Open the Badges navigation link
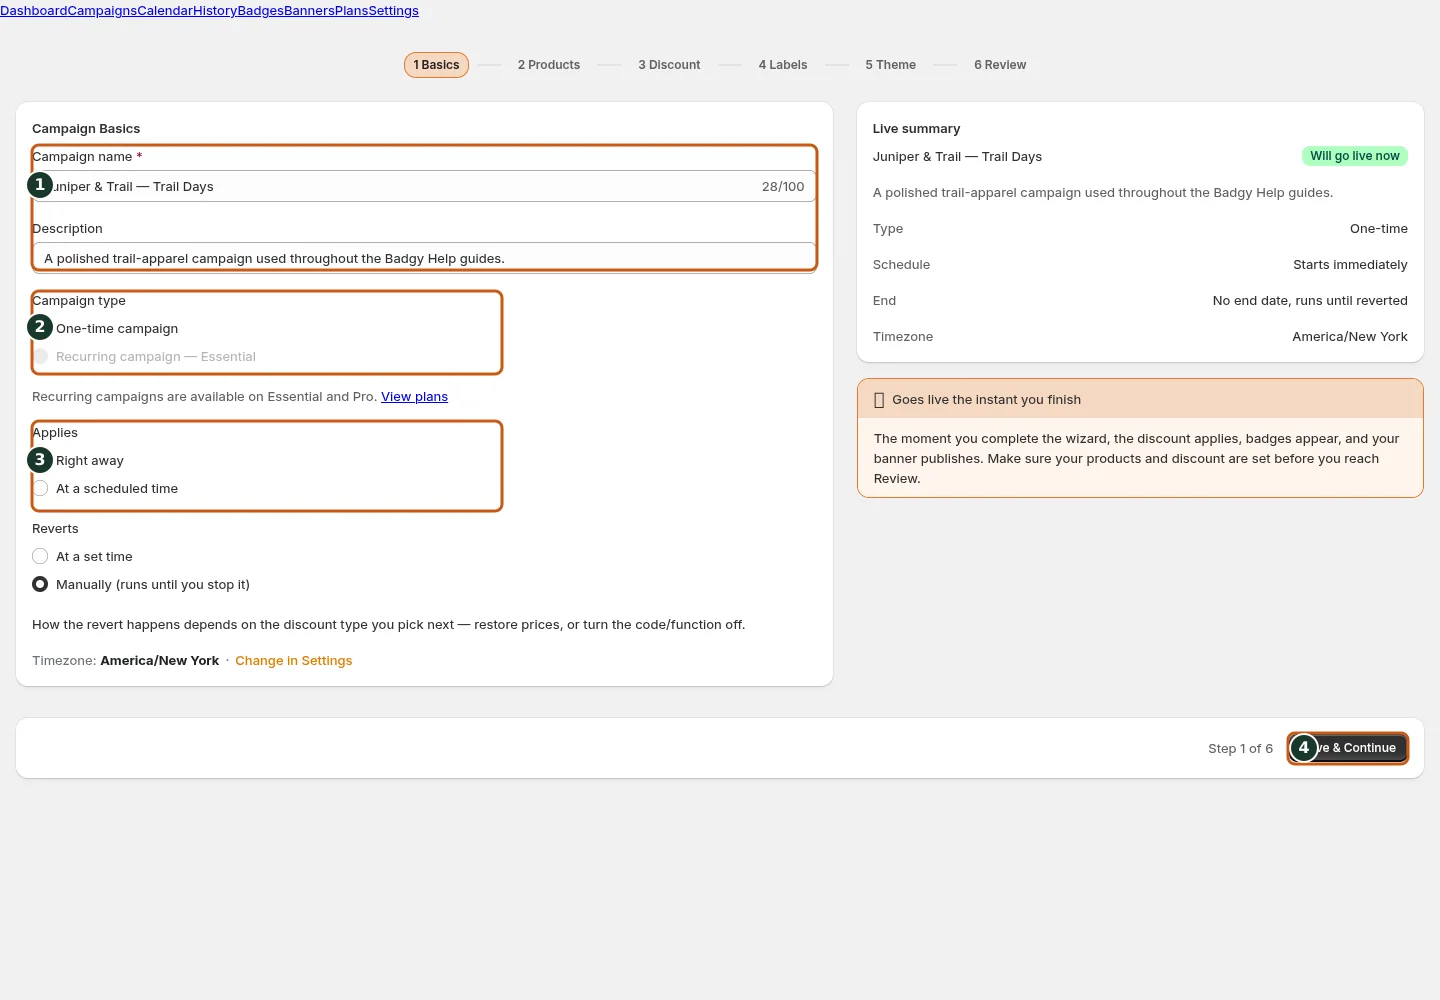Screen dimensions: 1440x1000 pyautogui.click(x=260, y=11)
